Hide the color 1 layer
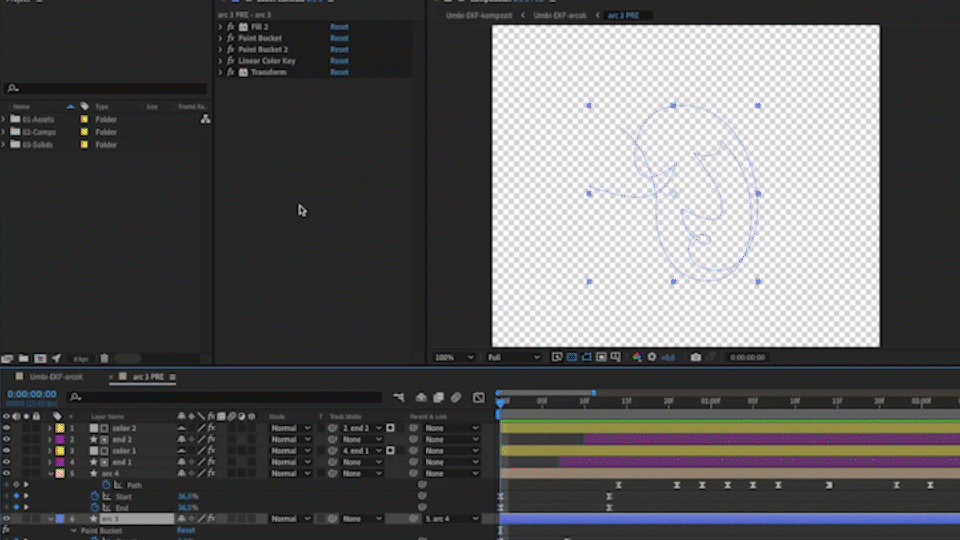960x540 pixels. (x=6, y=451)
